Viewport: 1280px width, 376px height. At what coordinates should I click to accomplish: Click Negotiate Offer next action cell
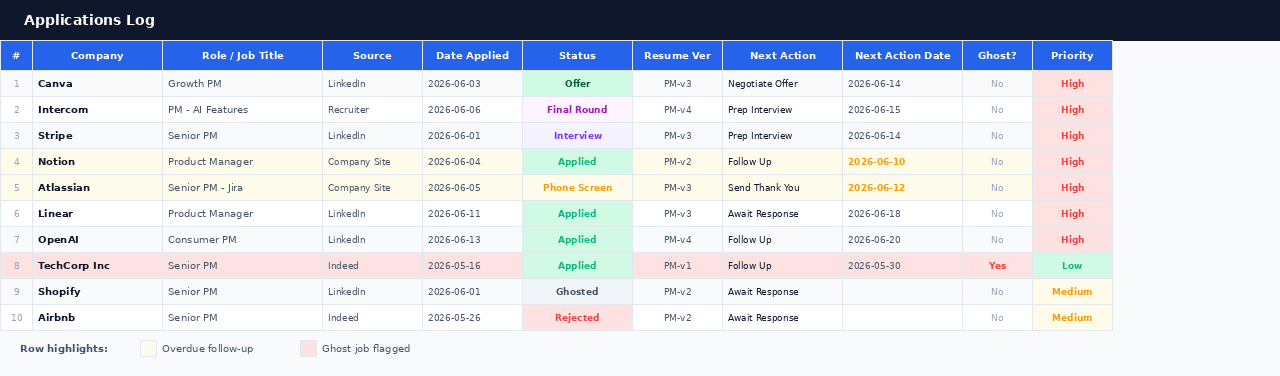(782, 84)
